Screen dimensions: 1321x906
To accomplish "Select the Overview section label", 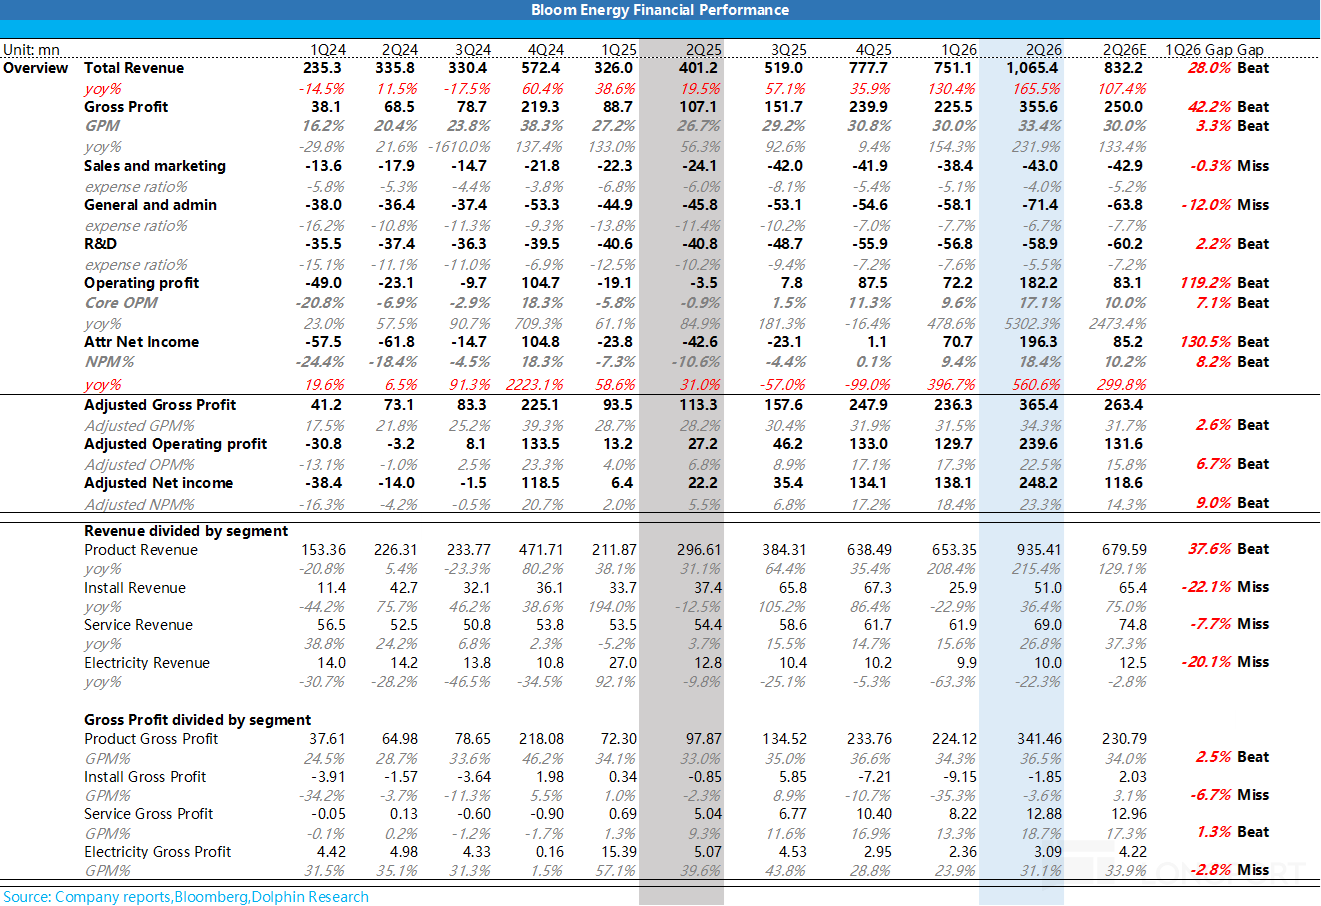I will 36,68.
